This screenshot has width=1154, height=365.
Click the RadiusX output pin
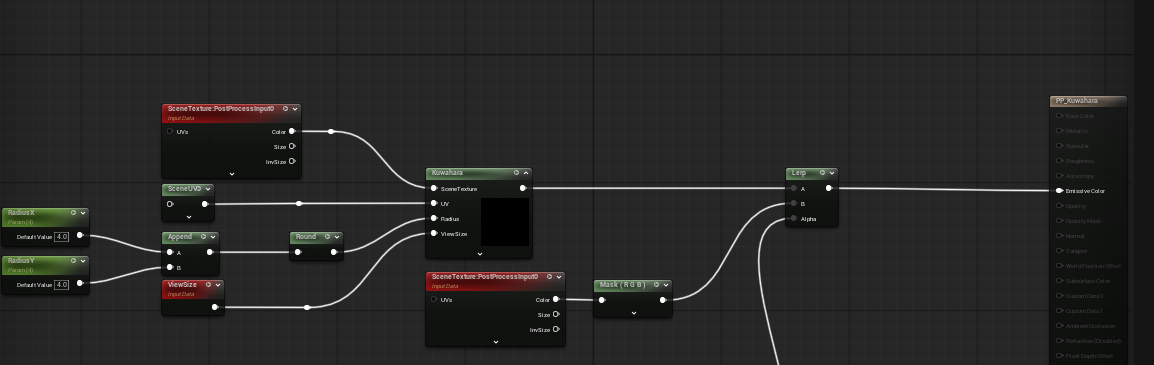coord(79,236)
